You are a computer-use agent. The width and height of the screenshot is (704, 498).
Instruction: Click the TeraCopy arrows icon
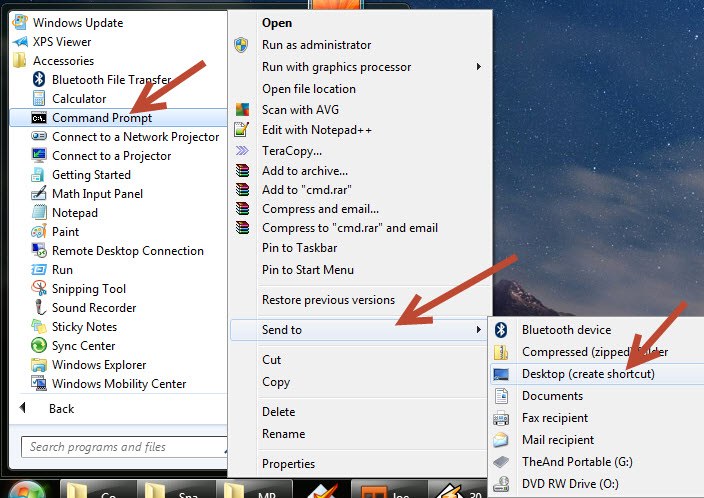click(x=242, y=150)
